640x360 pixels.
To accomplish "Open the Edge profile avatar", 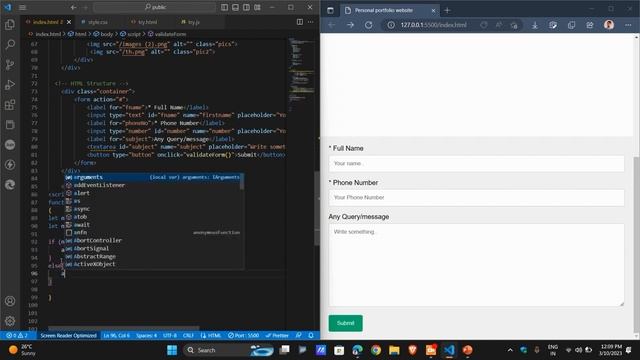I will [609, 25].
